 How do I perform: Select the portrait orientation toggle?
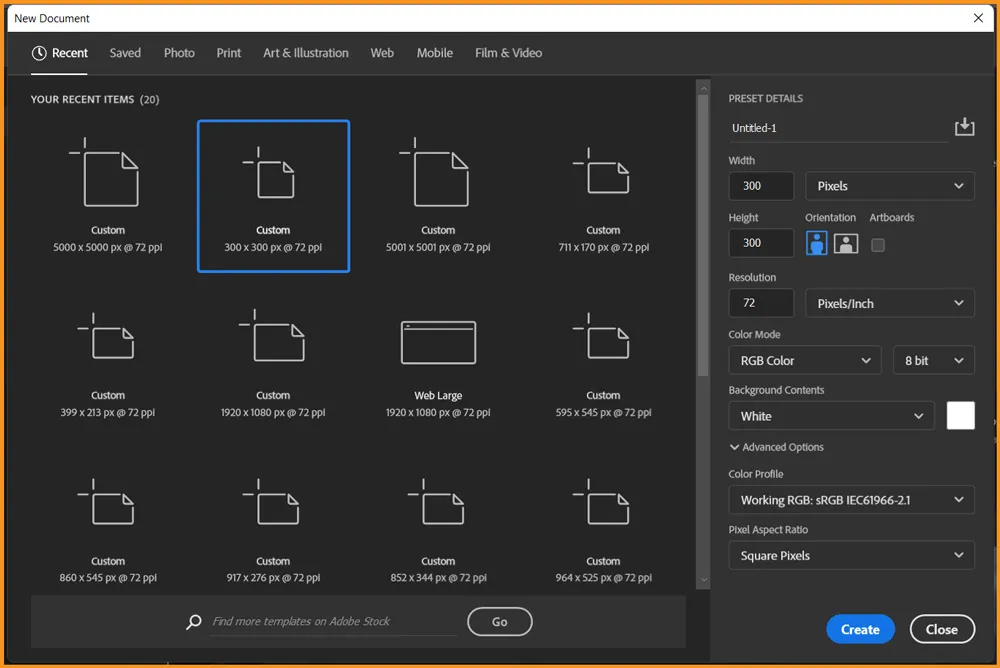click(x=816, y=243)
